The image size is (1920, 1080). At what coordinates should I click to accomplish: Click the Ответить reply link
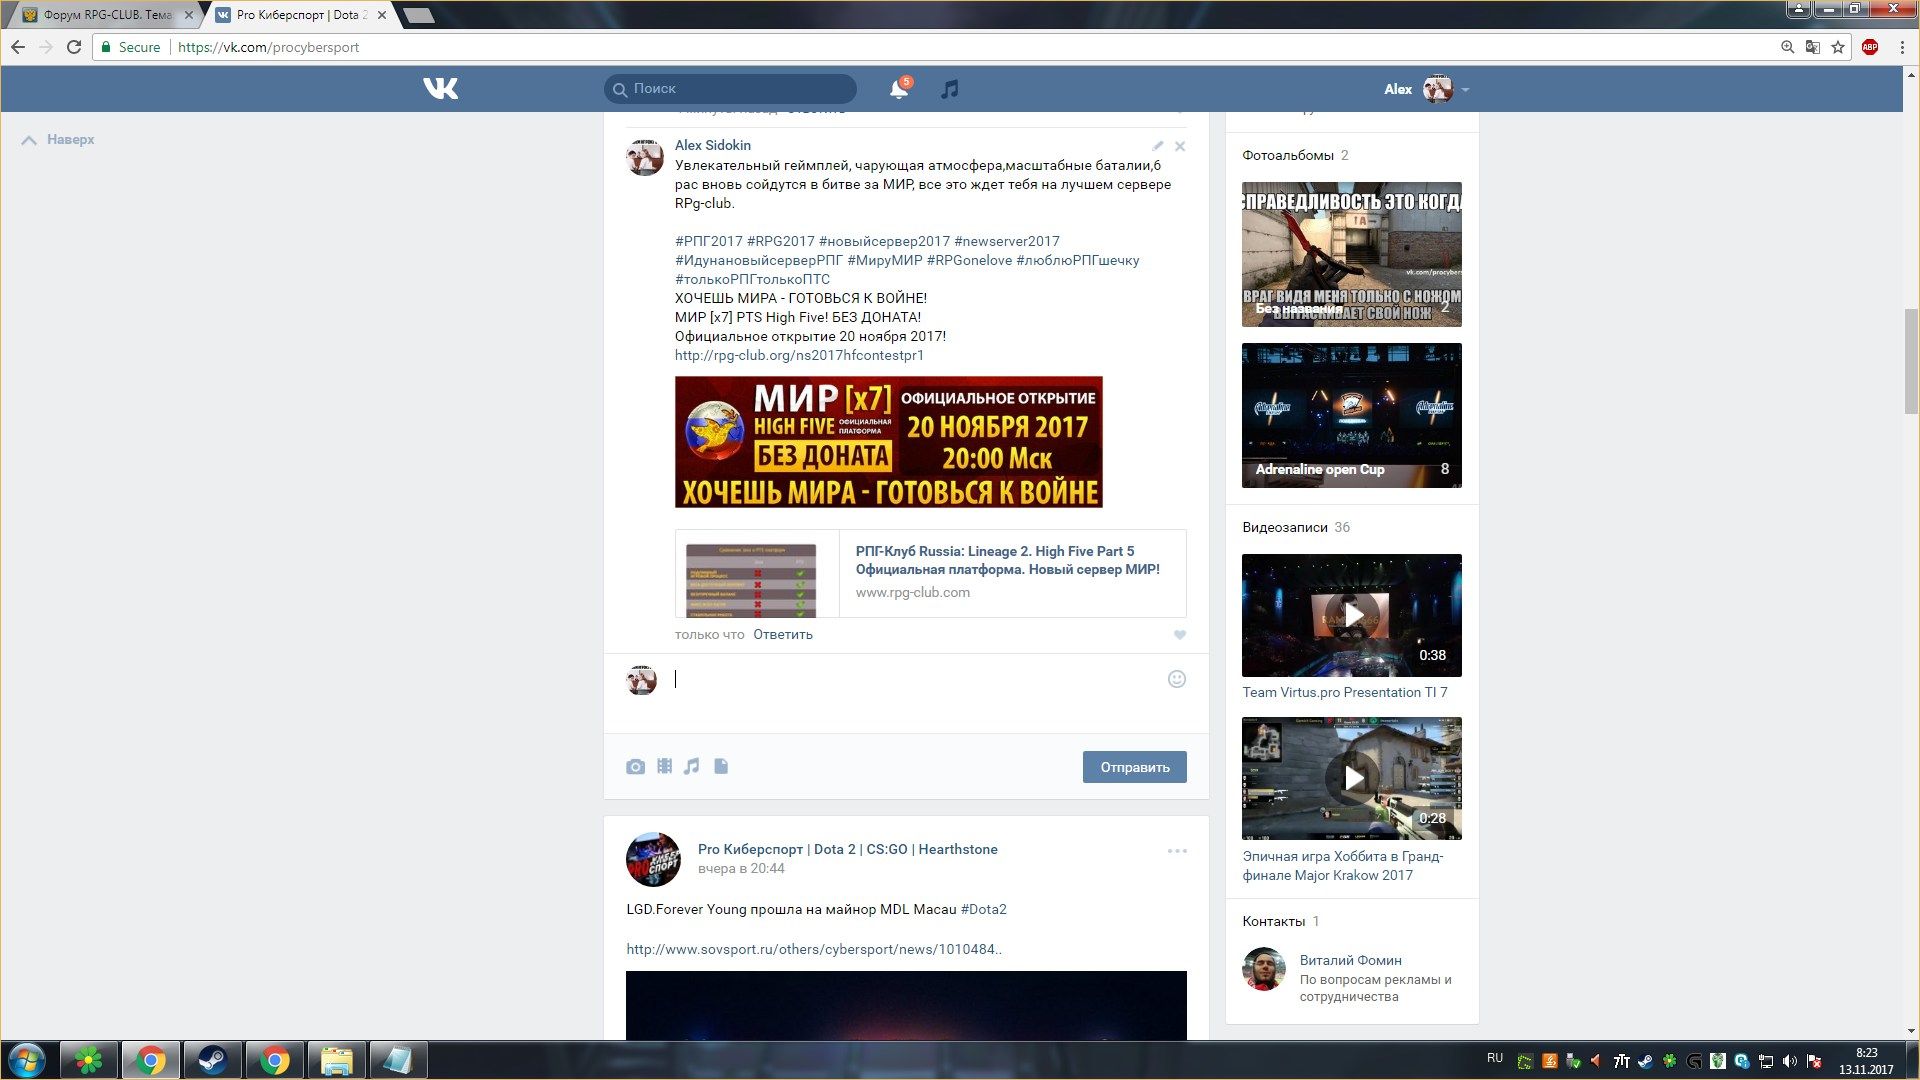pos(782,635)
